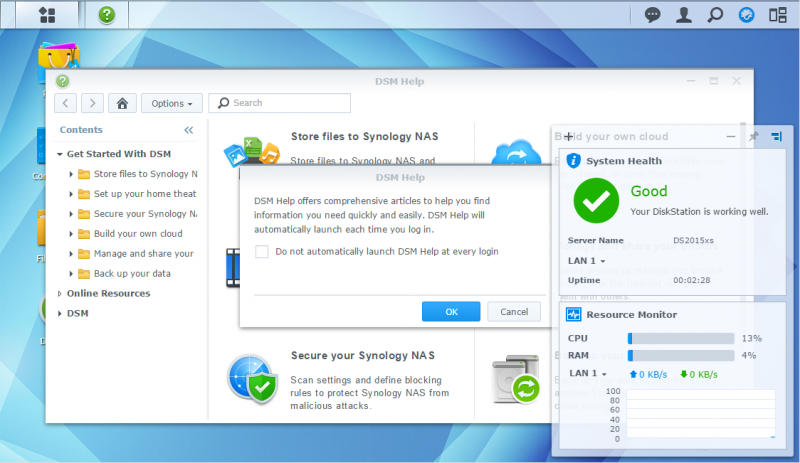Expand Set up your home theater folder
The height and width of the screenshot is (463, 800).
(x=71, y=194)
